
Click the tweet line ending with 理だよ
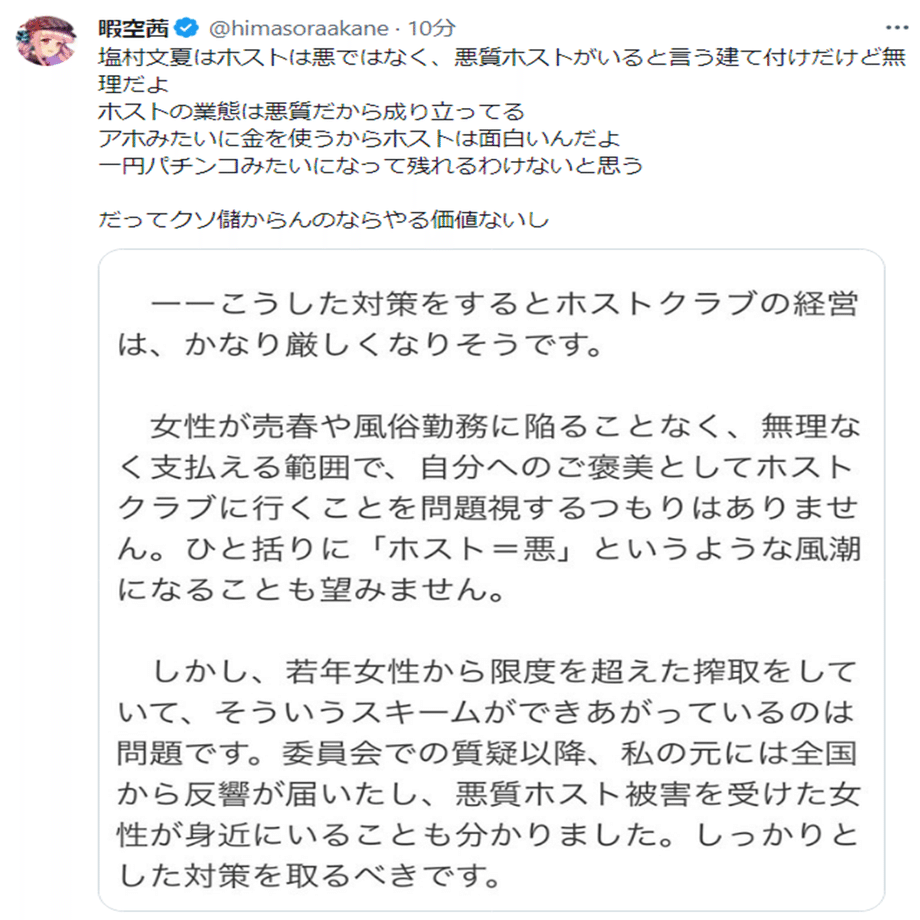point(134,84)
